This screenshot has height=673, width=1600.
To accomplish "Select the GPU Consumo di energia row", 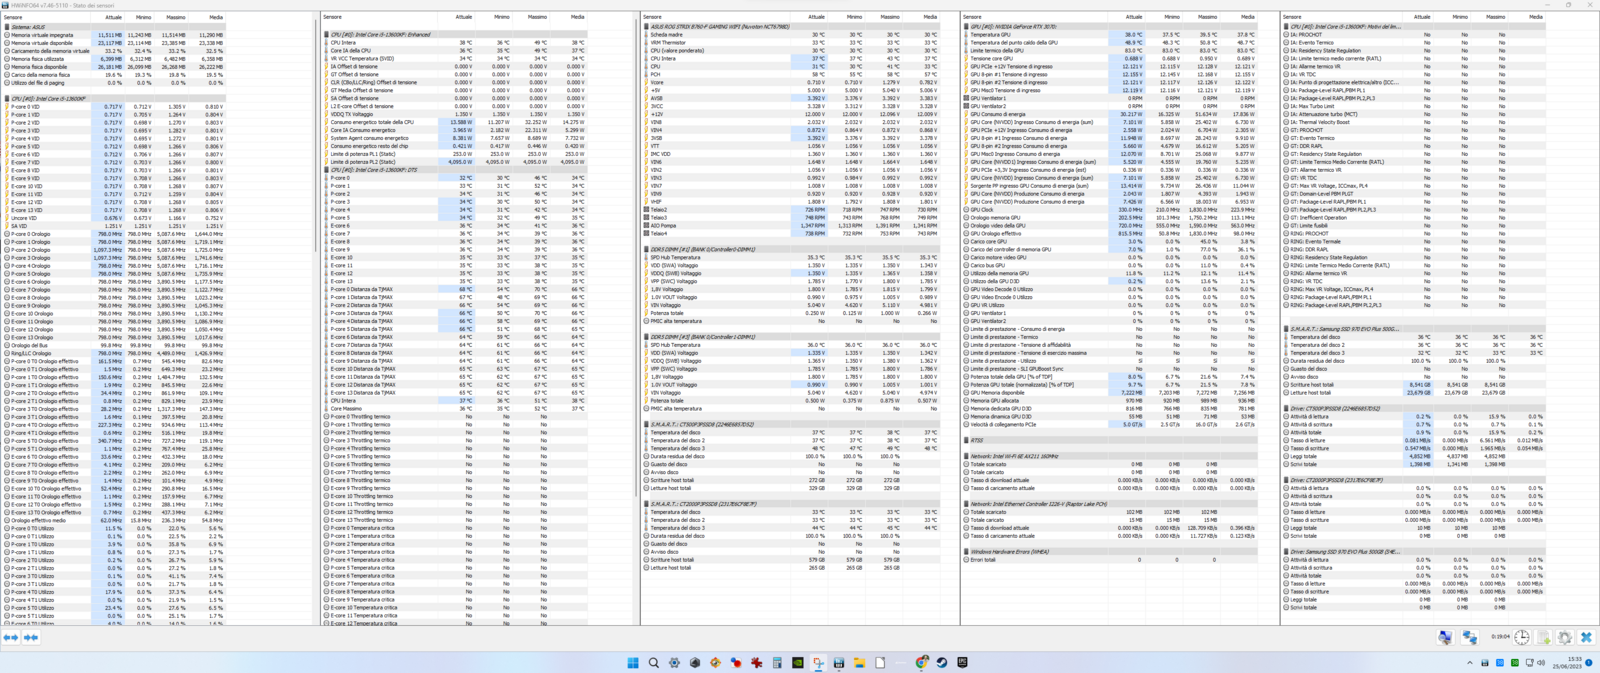I will [1110, 114].
